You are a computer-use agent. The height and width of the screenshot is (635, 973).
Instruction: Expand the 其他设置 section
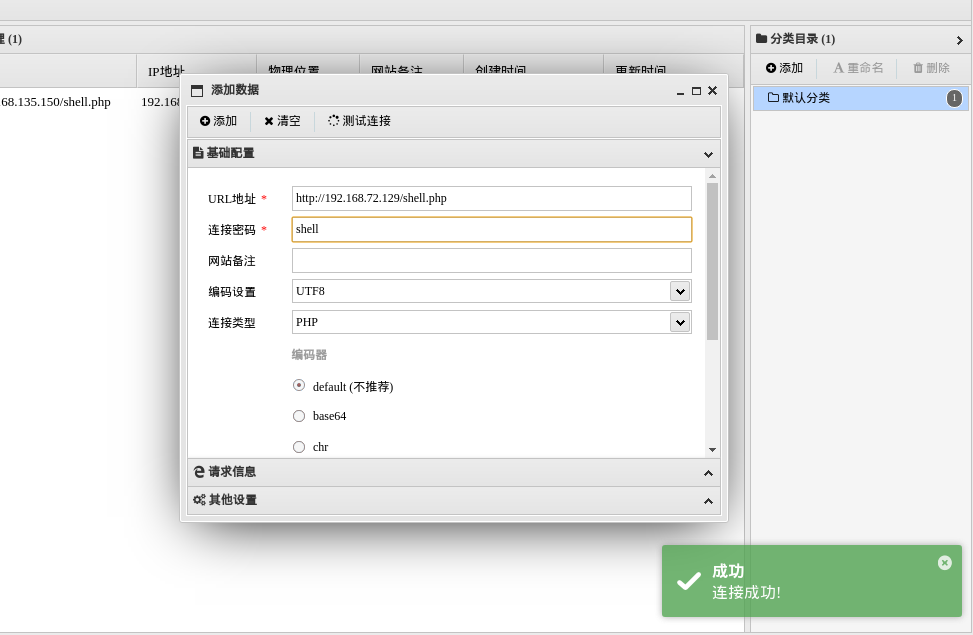pos(454,500)
